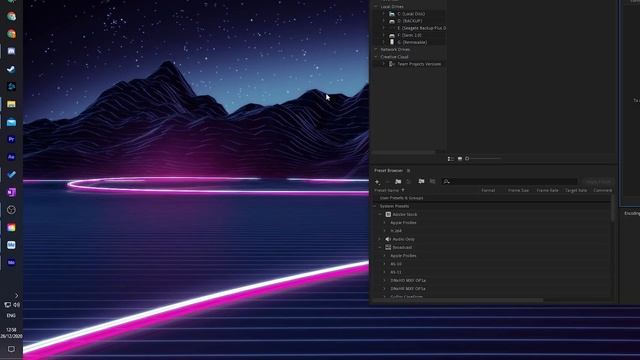Viewport: 640px width, 360px height.
Task: Click the Media Browser tree horizontal scrollbar
Action: [403, 152]
